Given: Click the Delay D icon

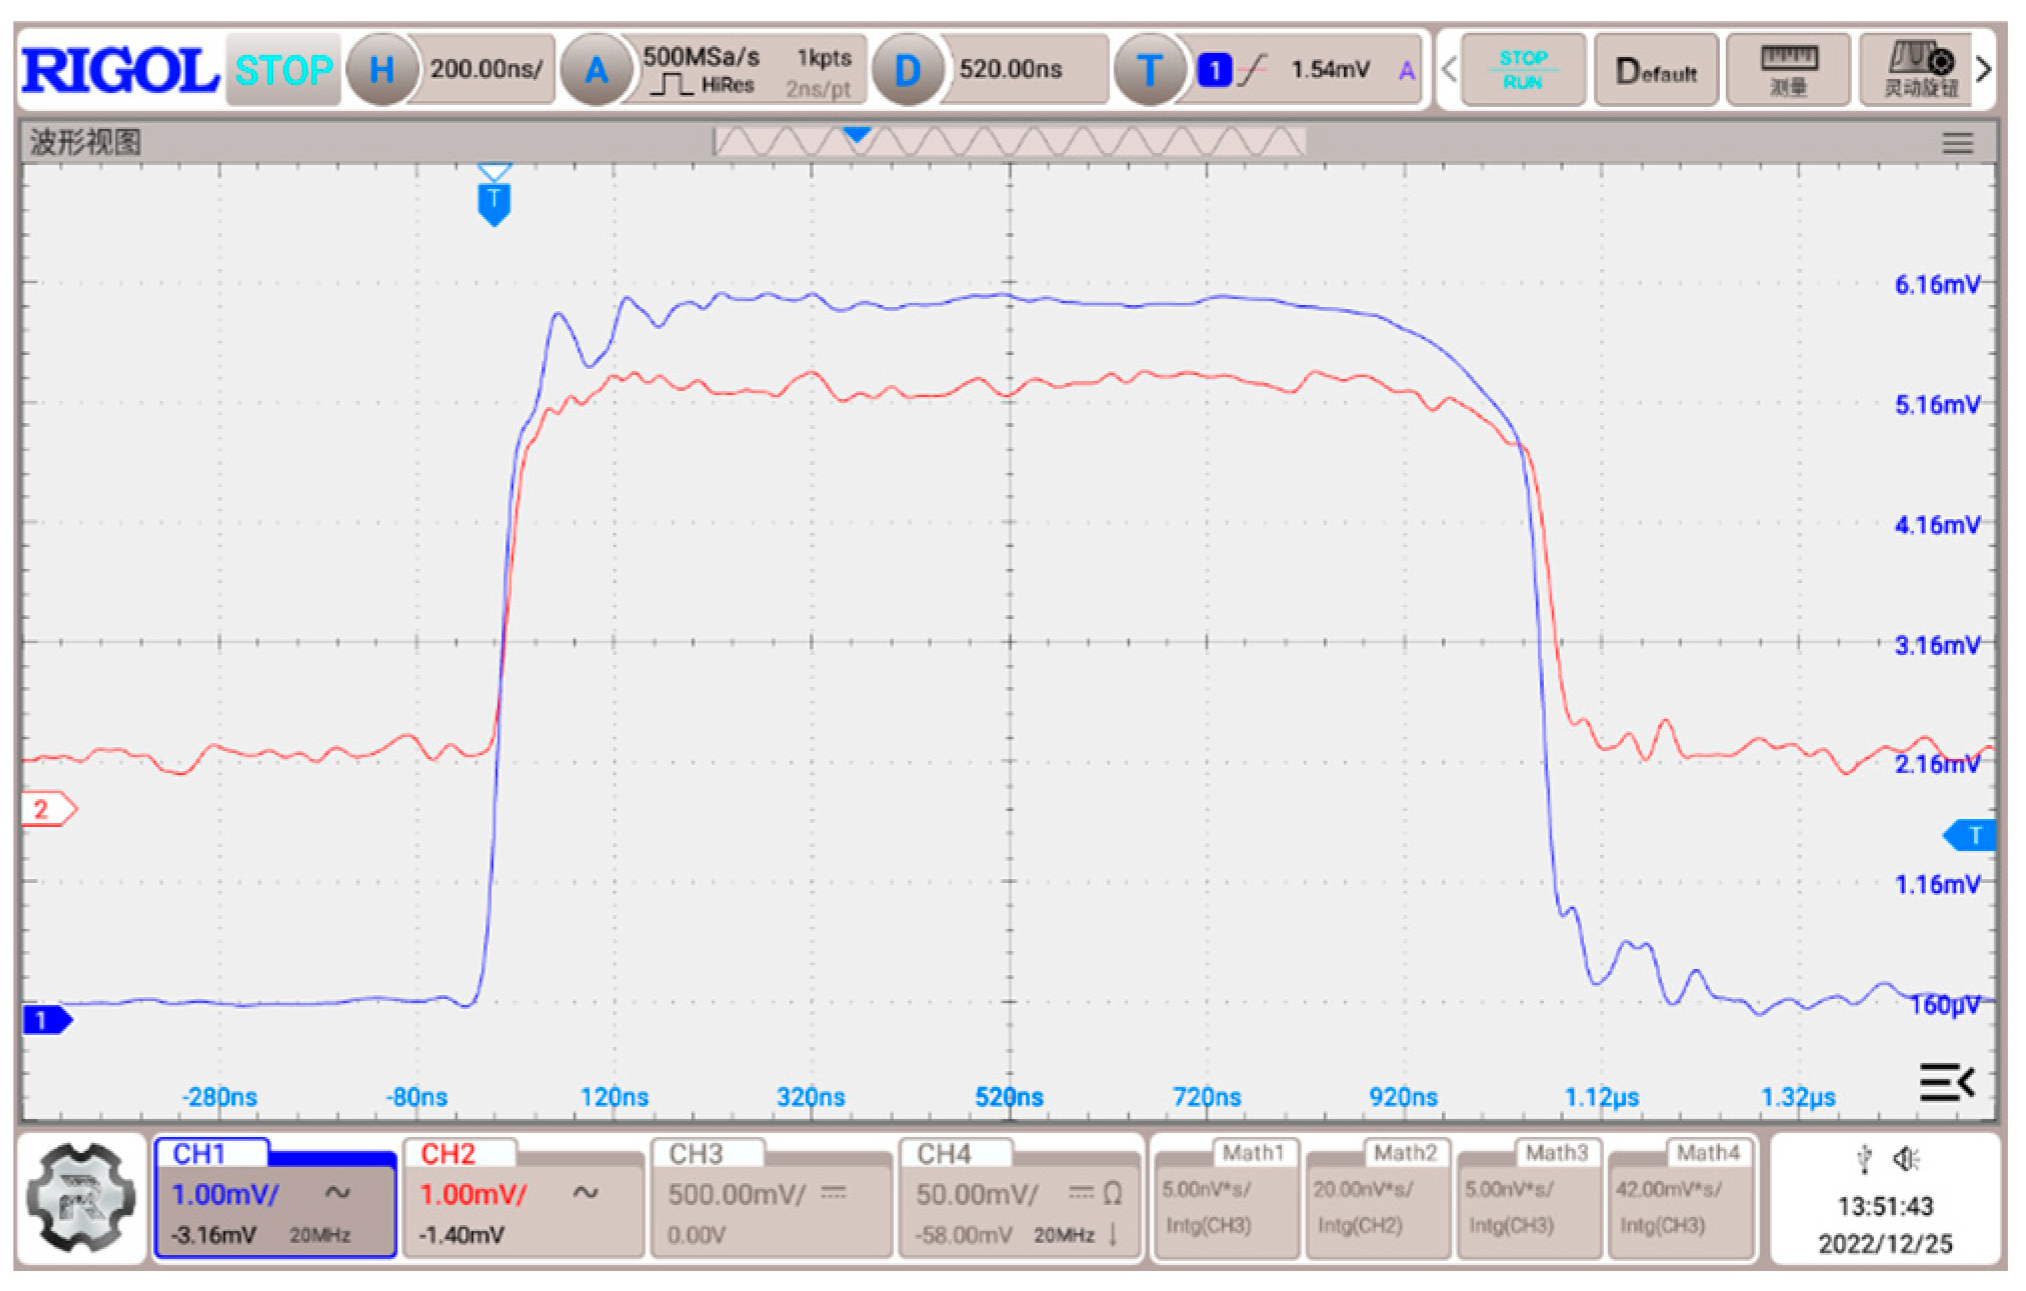Looking at the screenshot, I should 906,70.
